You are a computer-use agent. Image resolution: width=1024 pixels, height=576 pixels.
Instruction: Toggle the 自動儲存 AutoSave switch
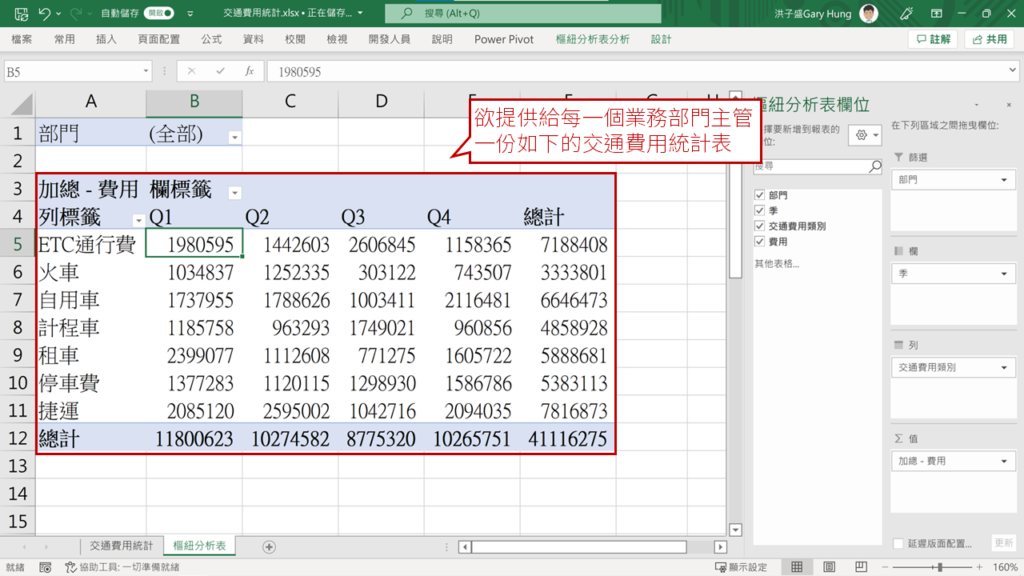tap(159, 13)
